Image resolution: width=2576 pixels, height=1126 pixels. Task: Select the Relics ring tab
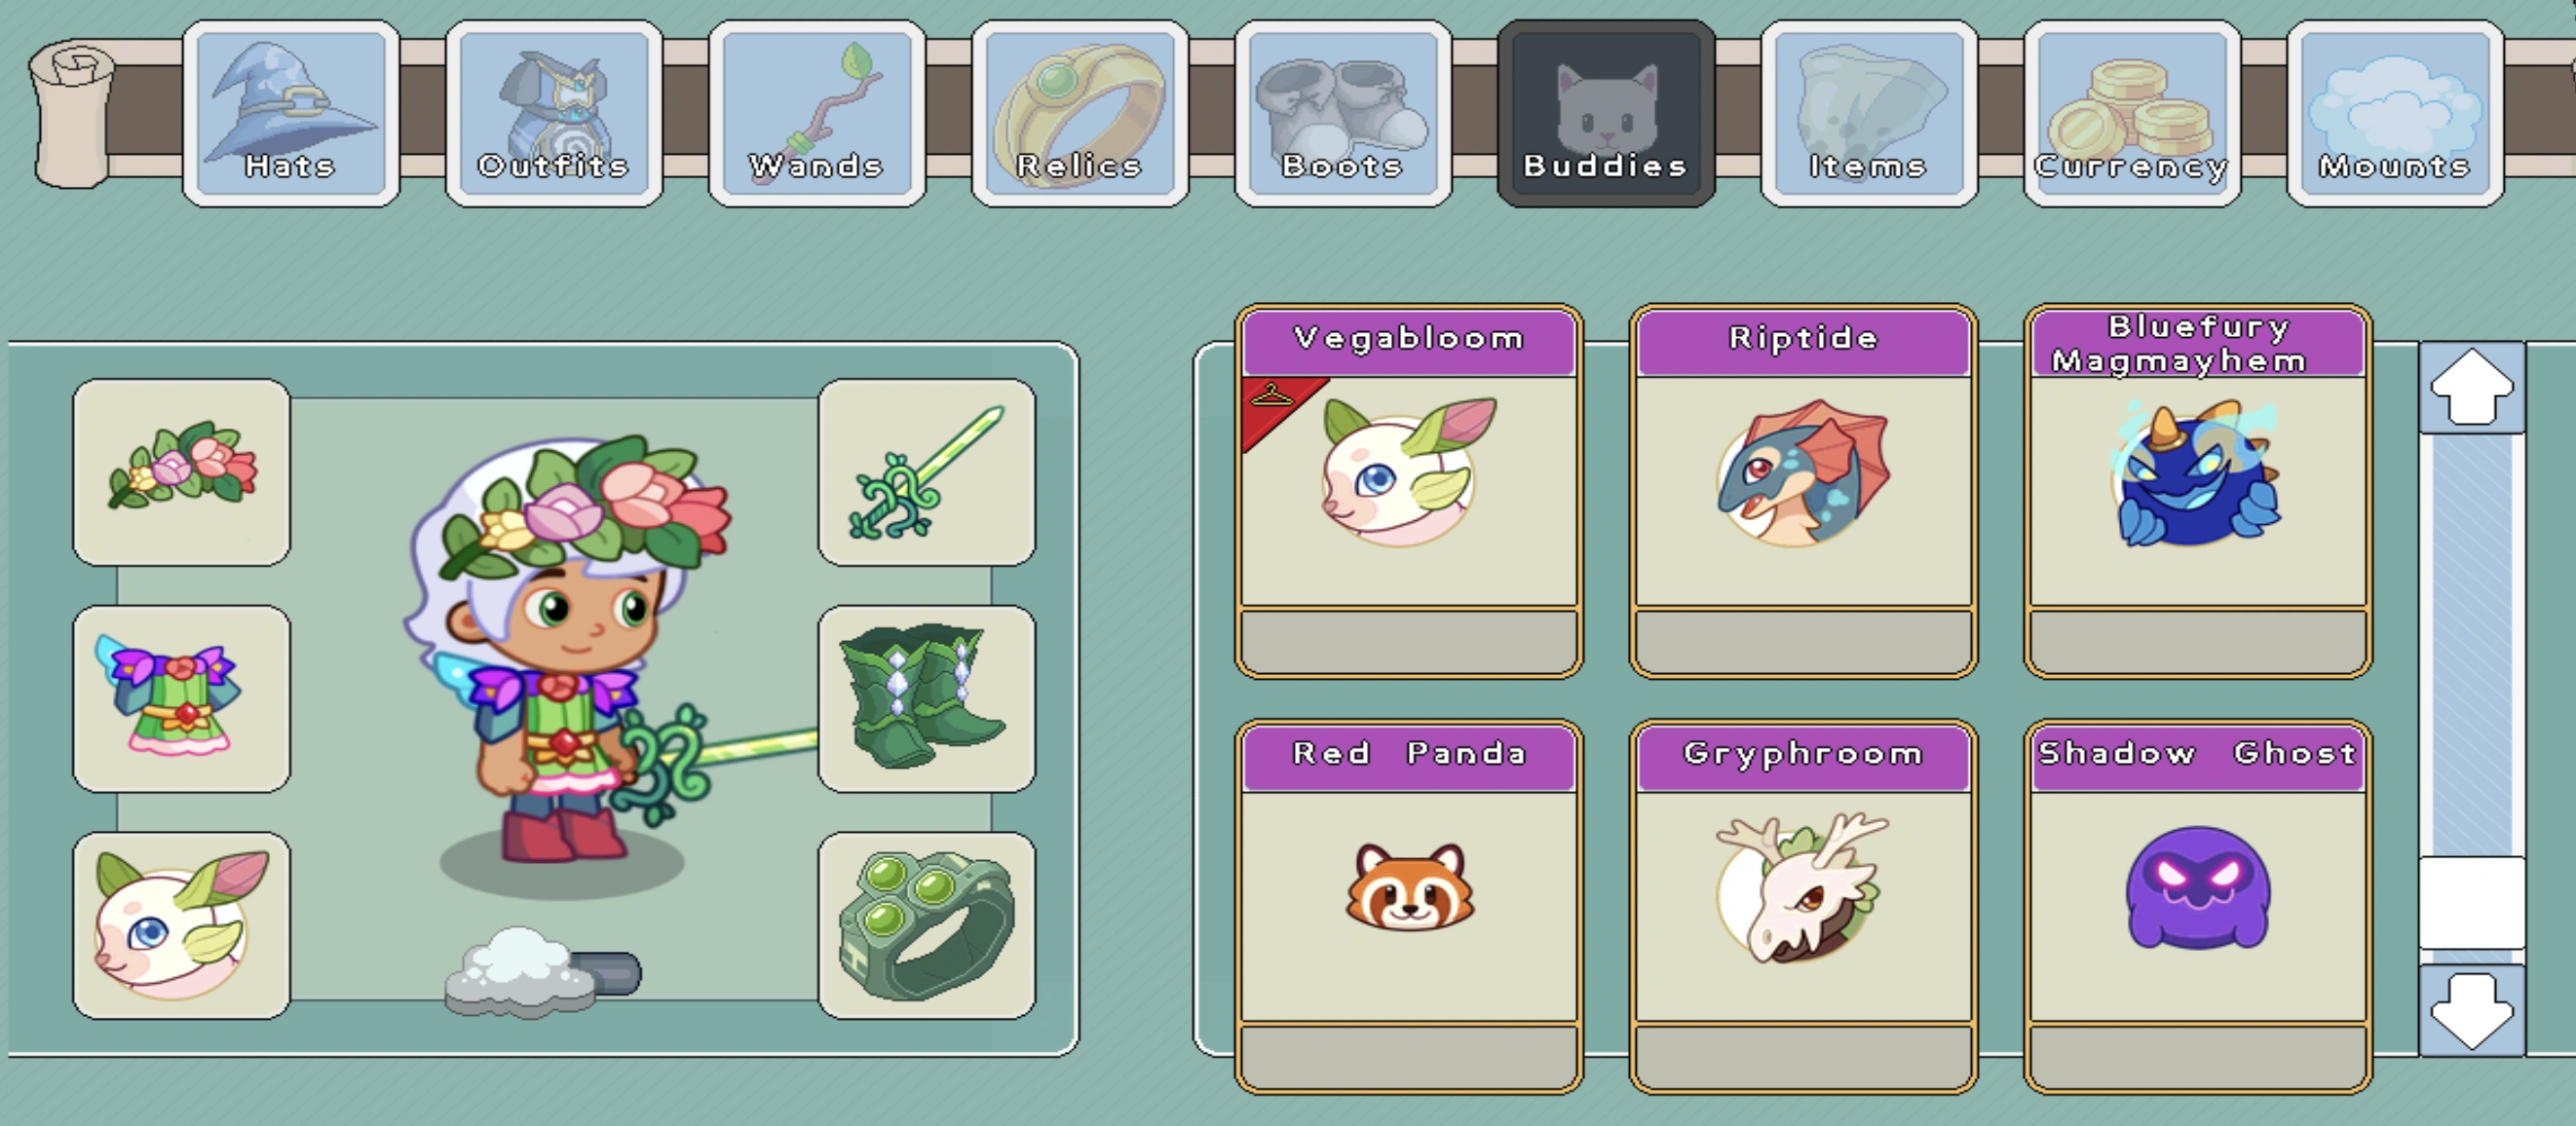(1080, 113)
